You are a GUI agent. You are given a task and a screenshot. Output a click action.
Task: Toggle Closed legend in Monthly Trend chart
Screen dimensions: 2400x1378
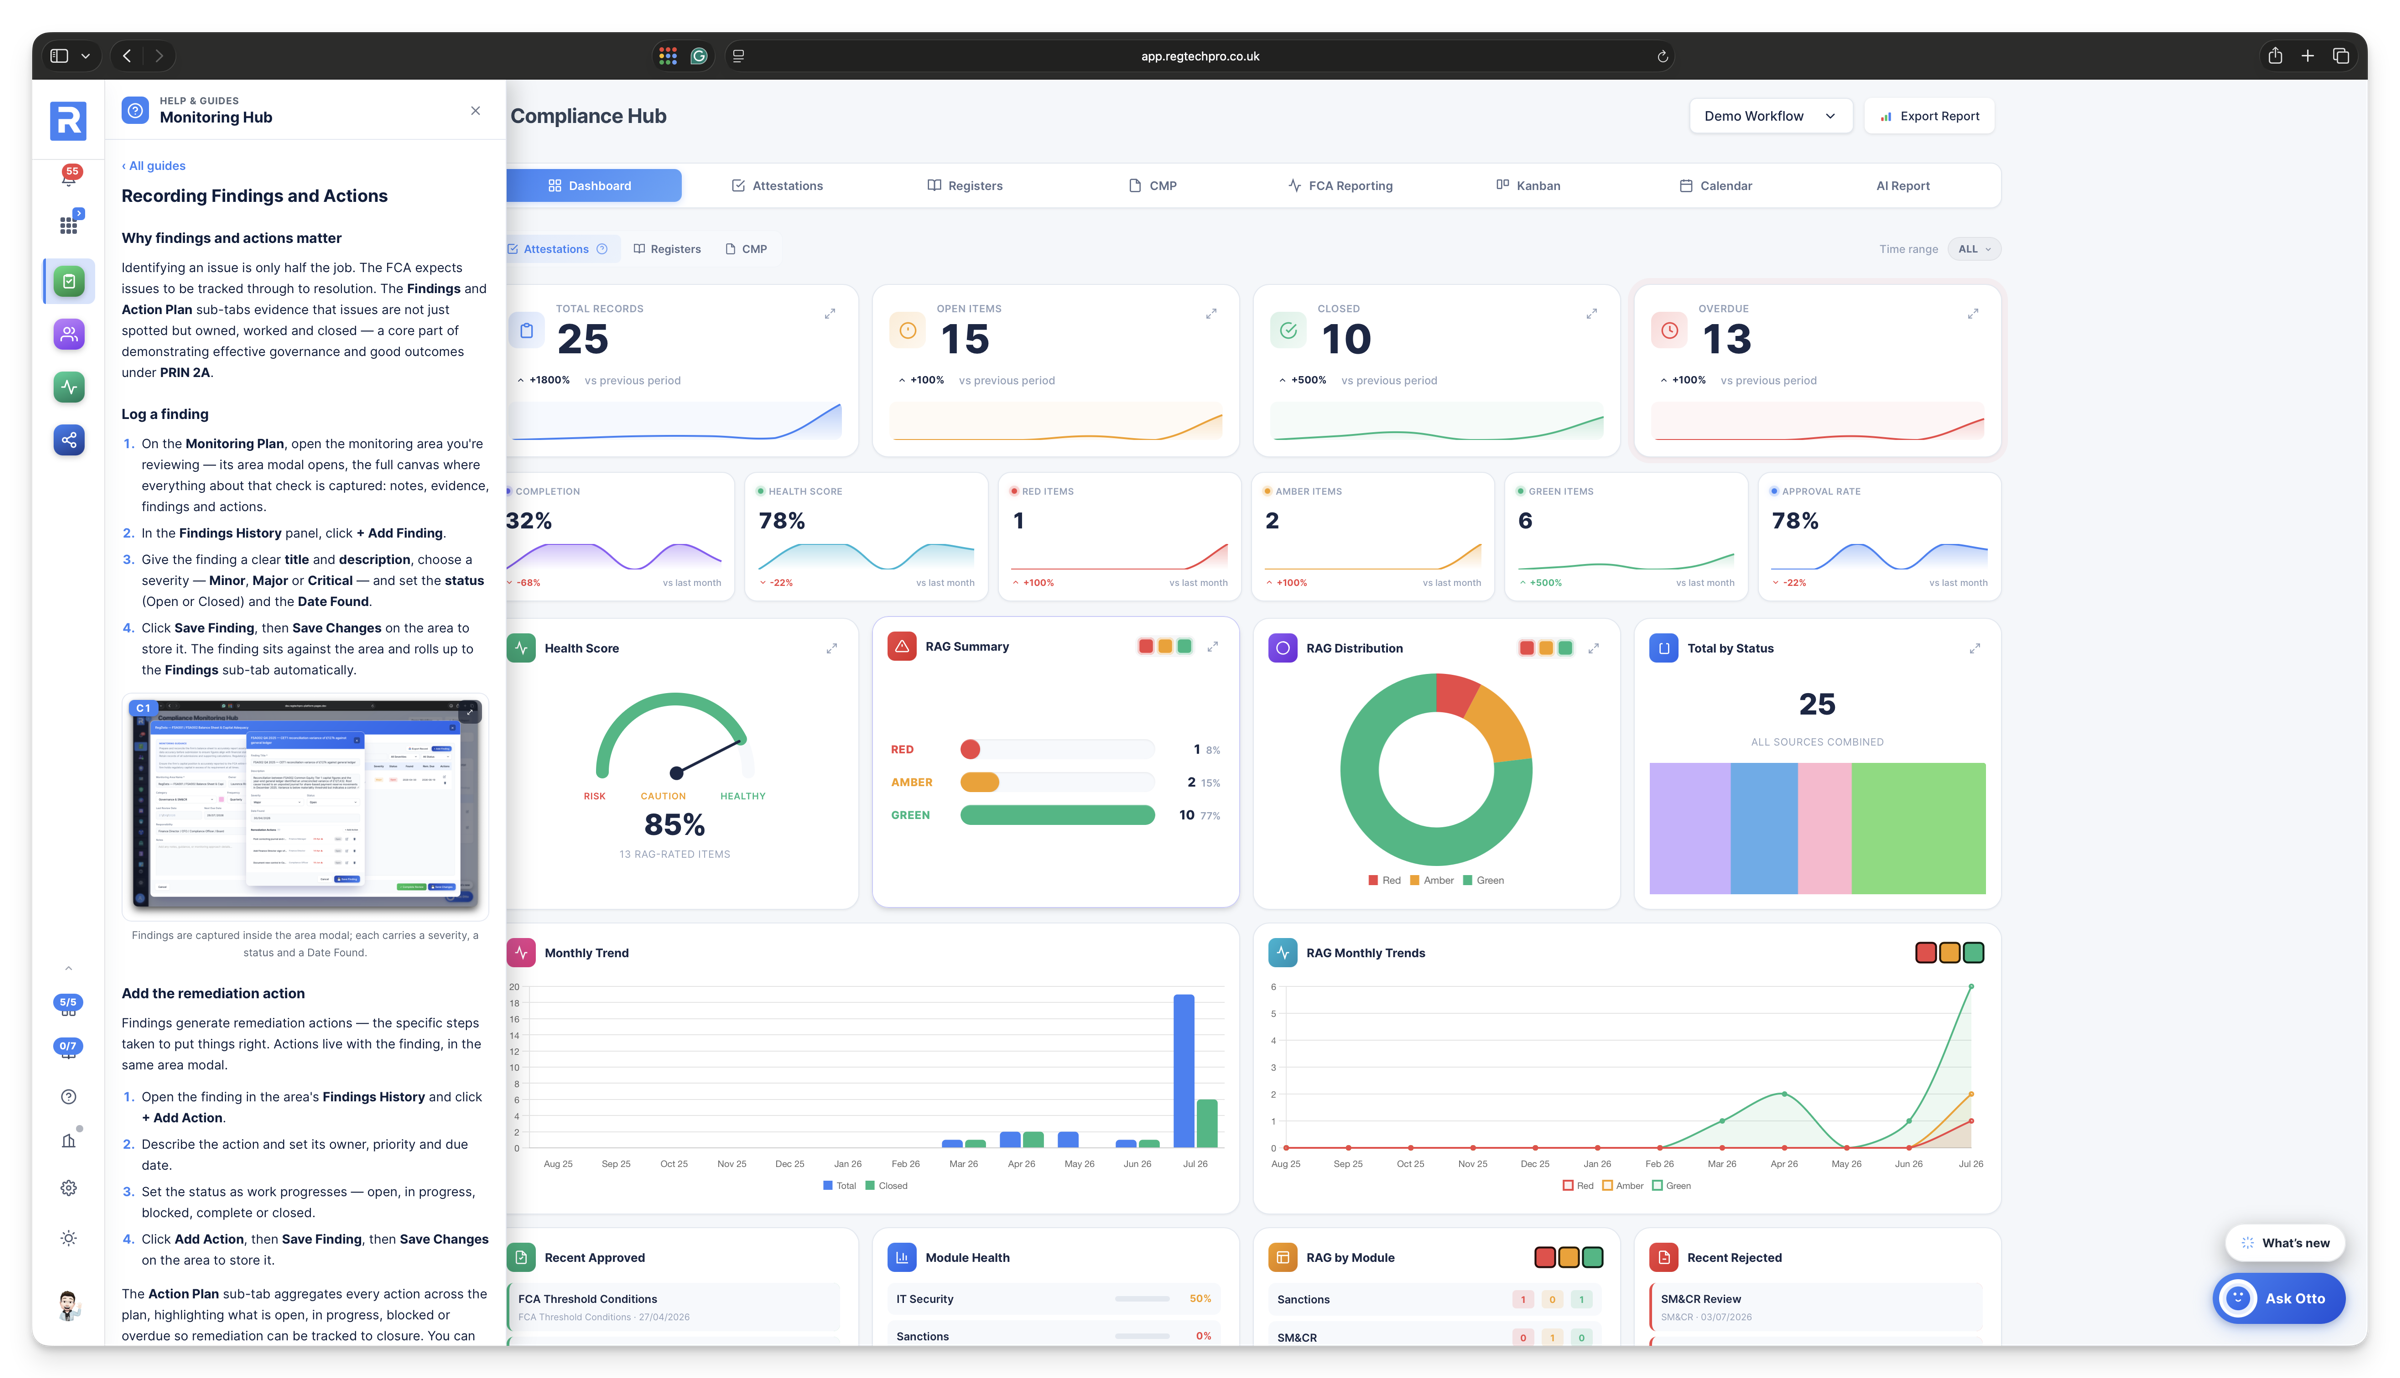click(886, 1186)
